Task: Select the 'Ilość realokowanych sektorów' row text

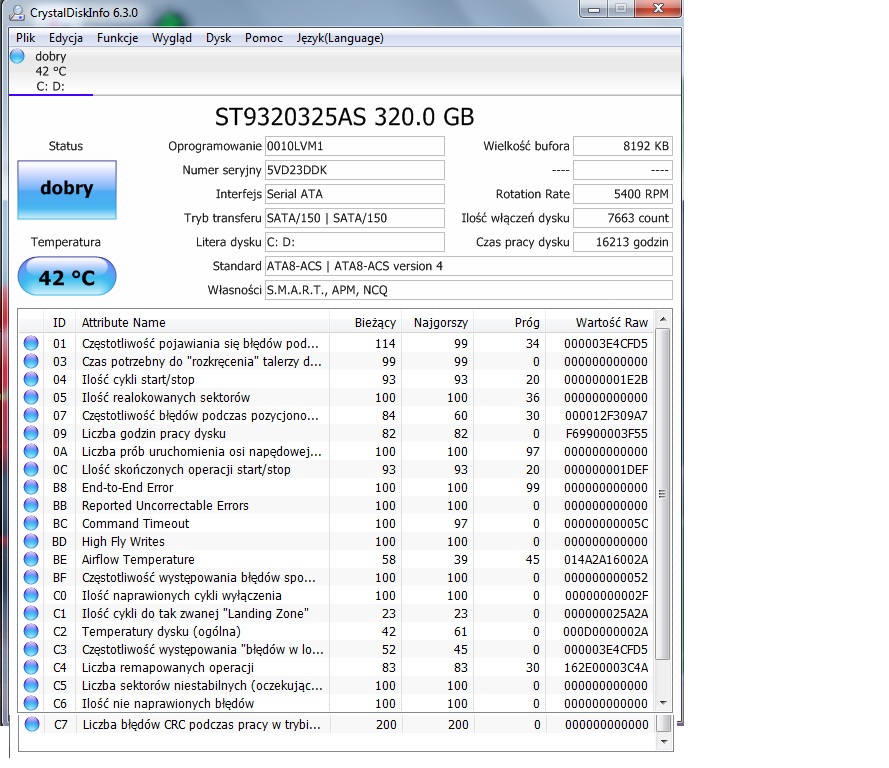Action: tap(166, 397)
